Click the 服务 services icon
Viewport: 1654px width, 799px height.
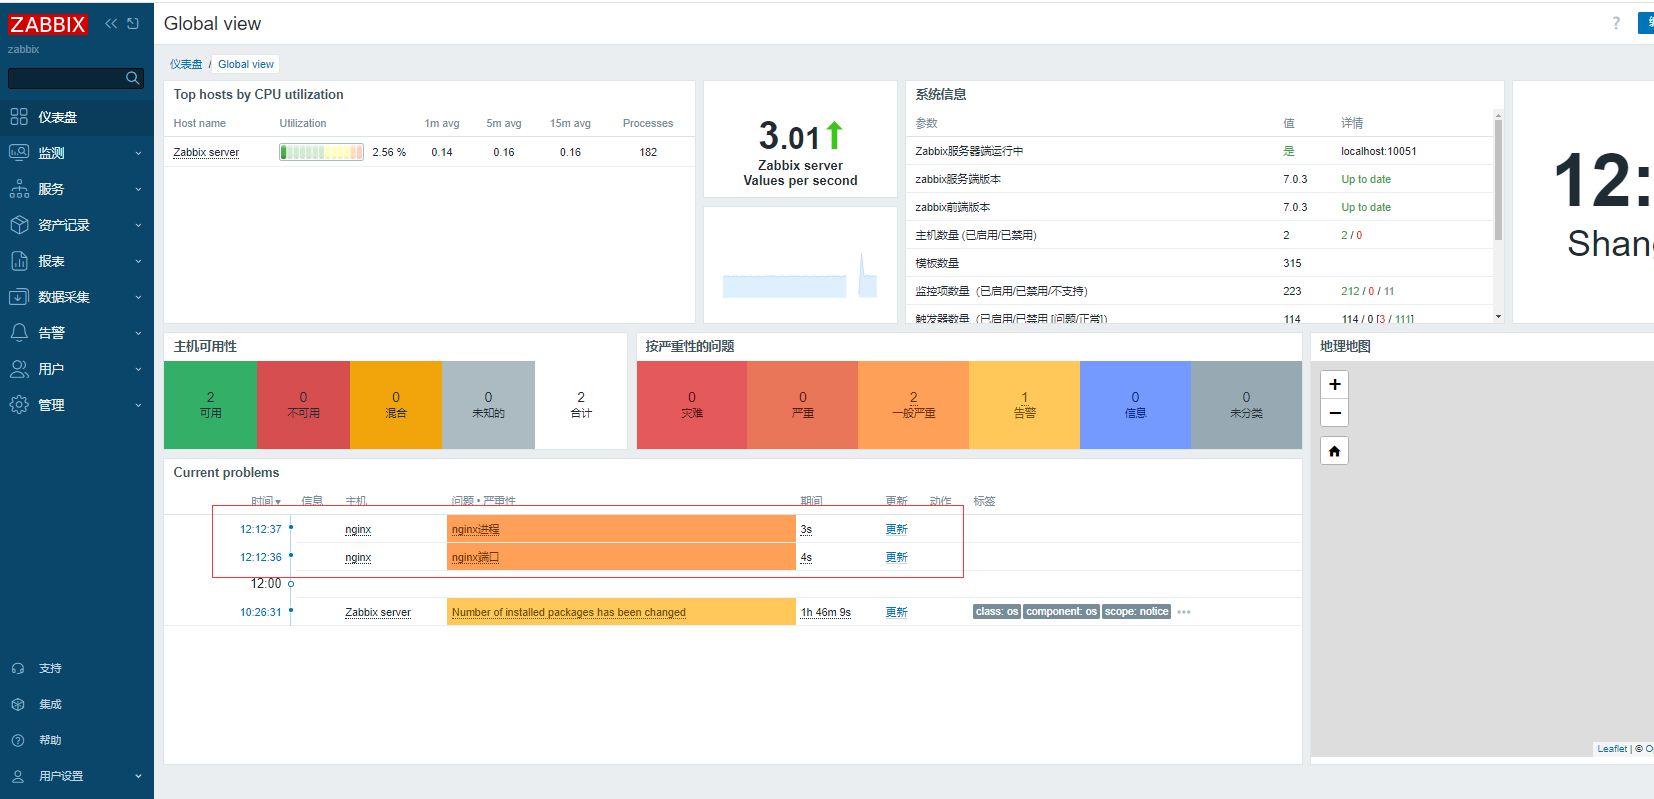click(19, 189)
